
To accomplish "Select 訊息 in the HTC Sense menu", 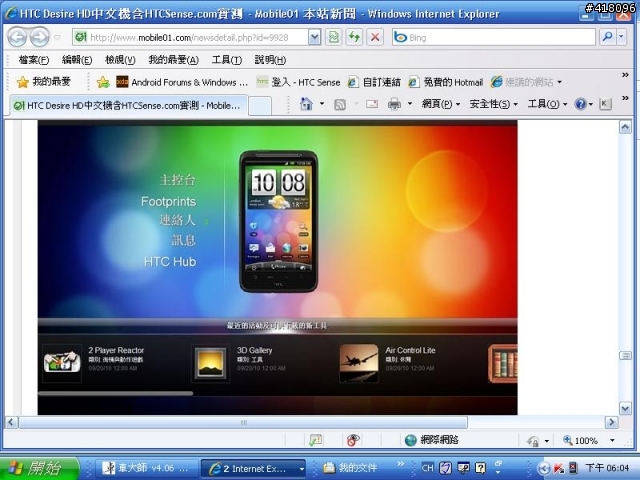I will click(x=184, y=240).
